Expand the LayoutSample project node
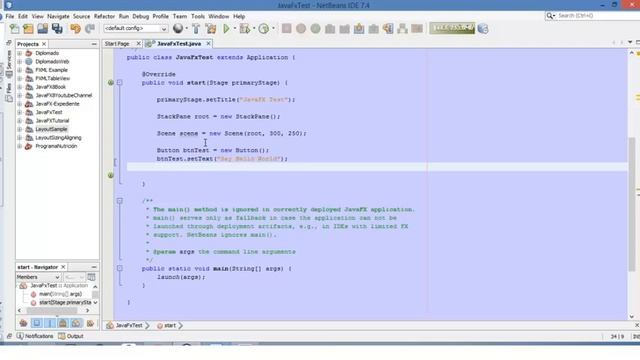Viewport: 640px width, 360px height. (20, 129)
